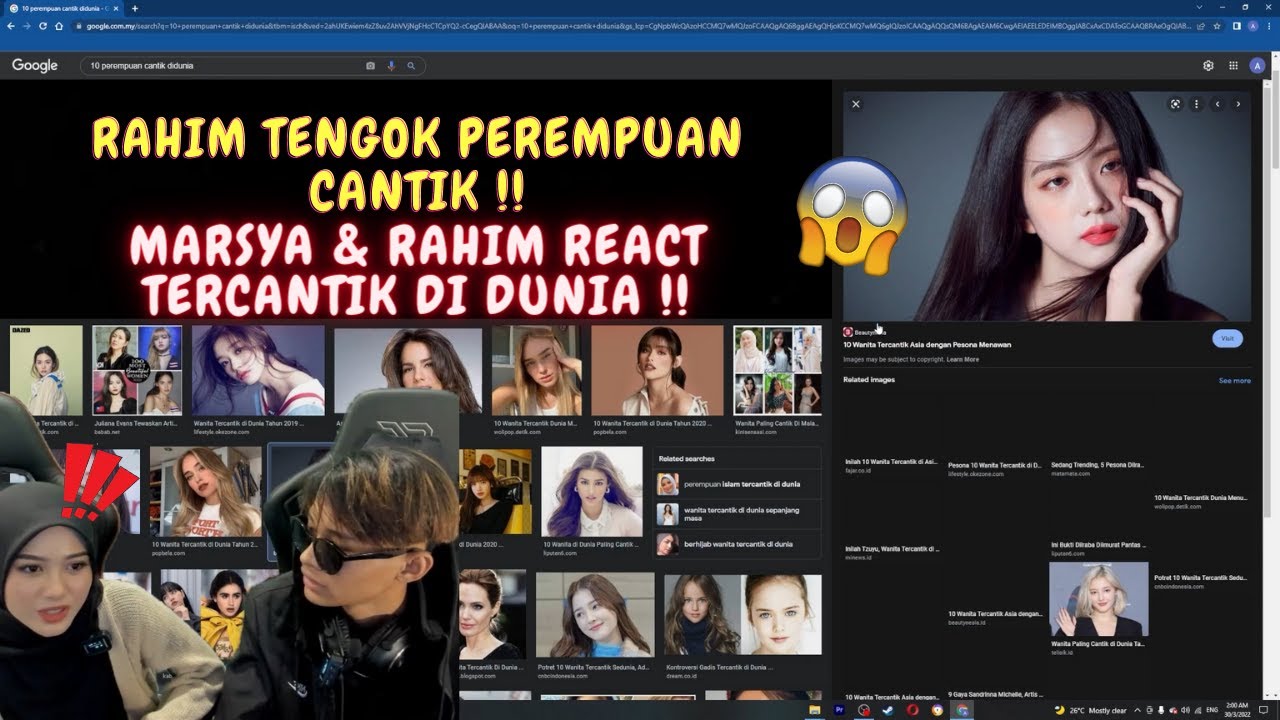1280x720 pixels.
Task: Open the Learn More copyright link
Action: pyautogui.click(x=963, y=359)
